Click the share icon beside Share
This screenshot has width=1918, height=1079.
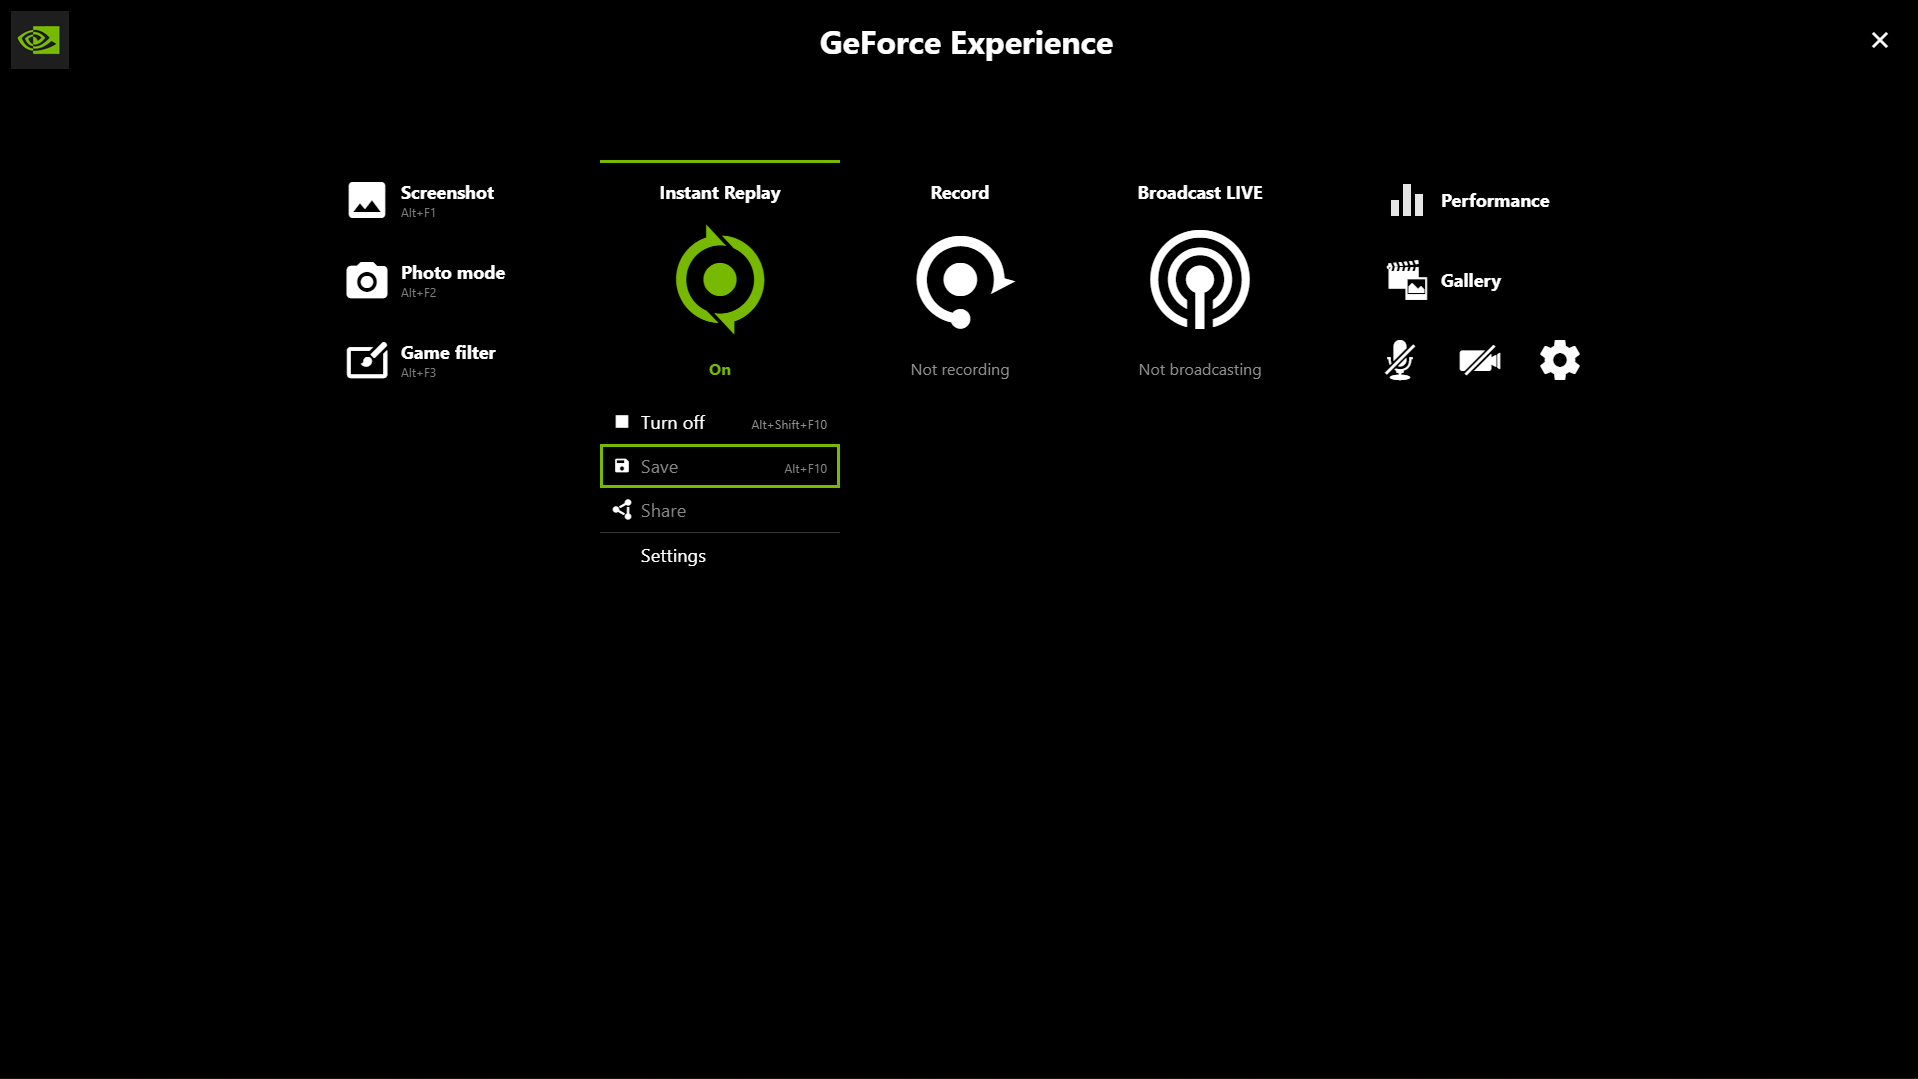click(x=622, y=510)
